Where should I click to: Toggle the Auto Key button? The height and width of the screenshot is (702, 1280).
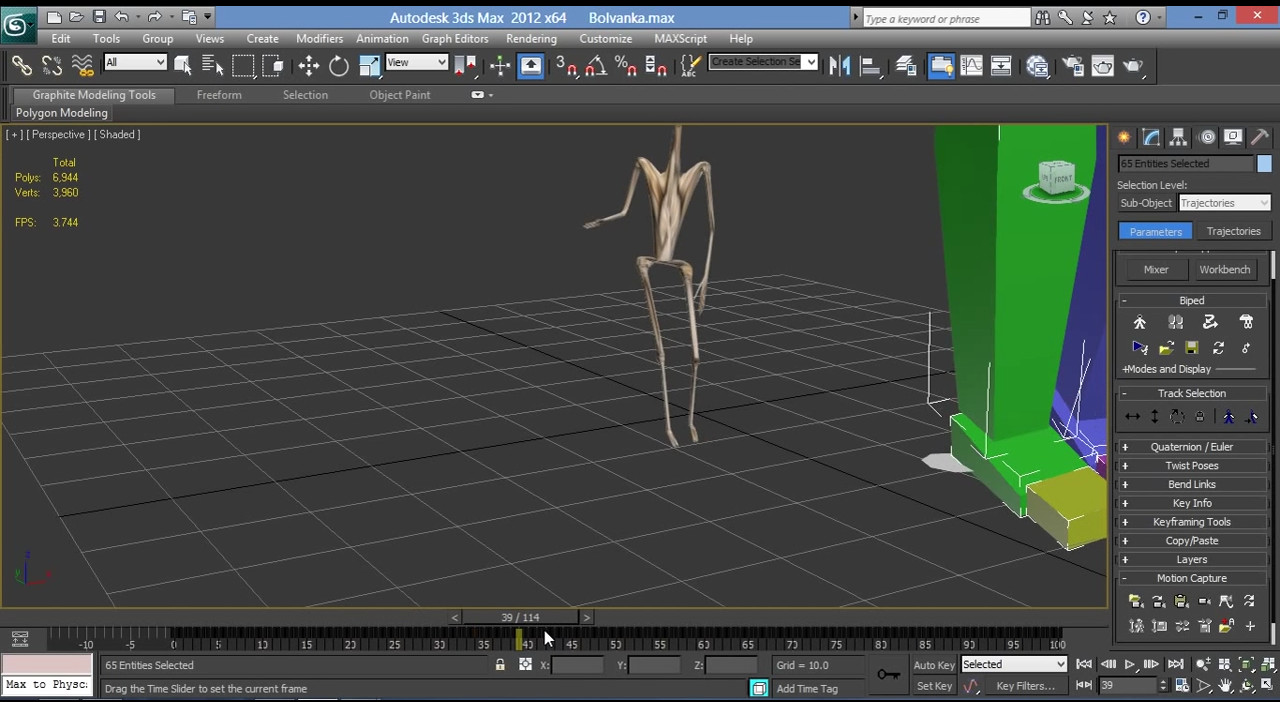coord(934,665)
